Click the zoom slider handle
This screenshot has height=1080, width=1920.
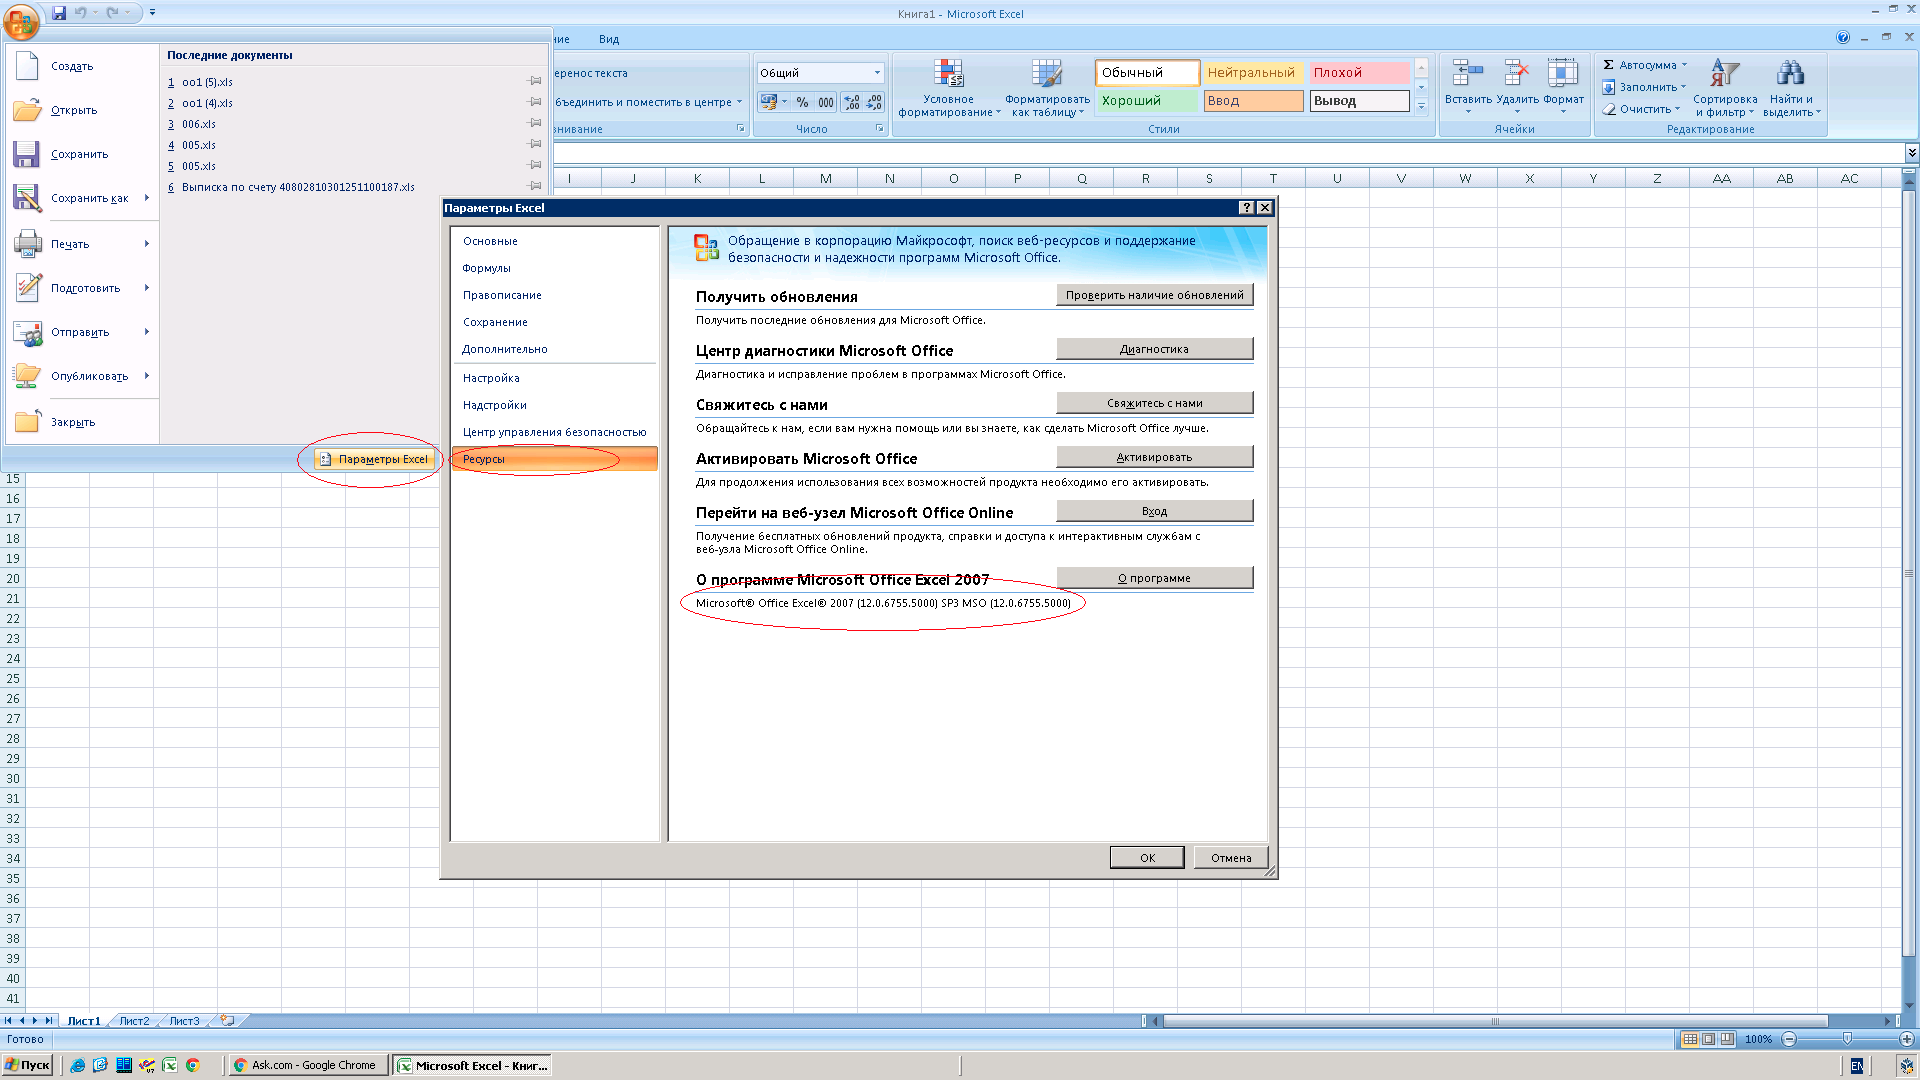pyautogui.click(x=1847, y=1039)
